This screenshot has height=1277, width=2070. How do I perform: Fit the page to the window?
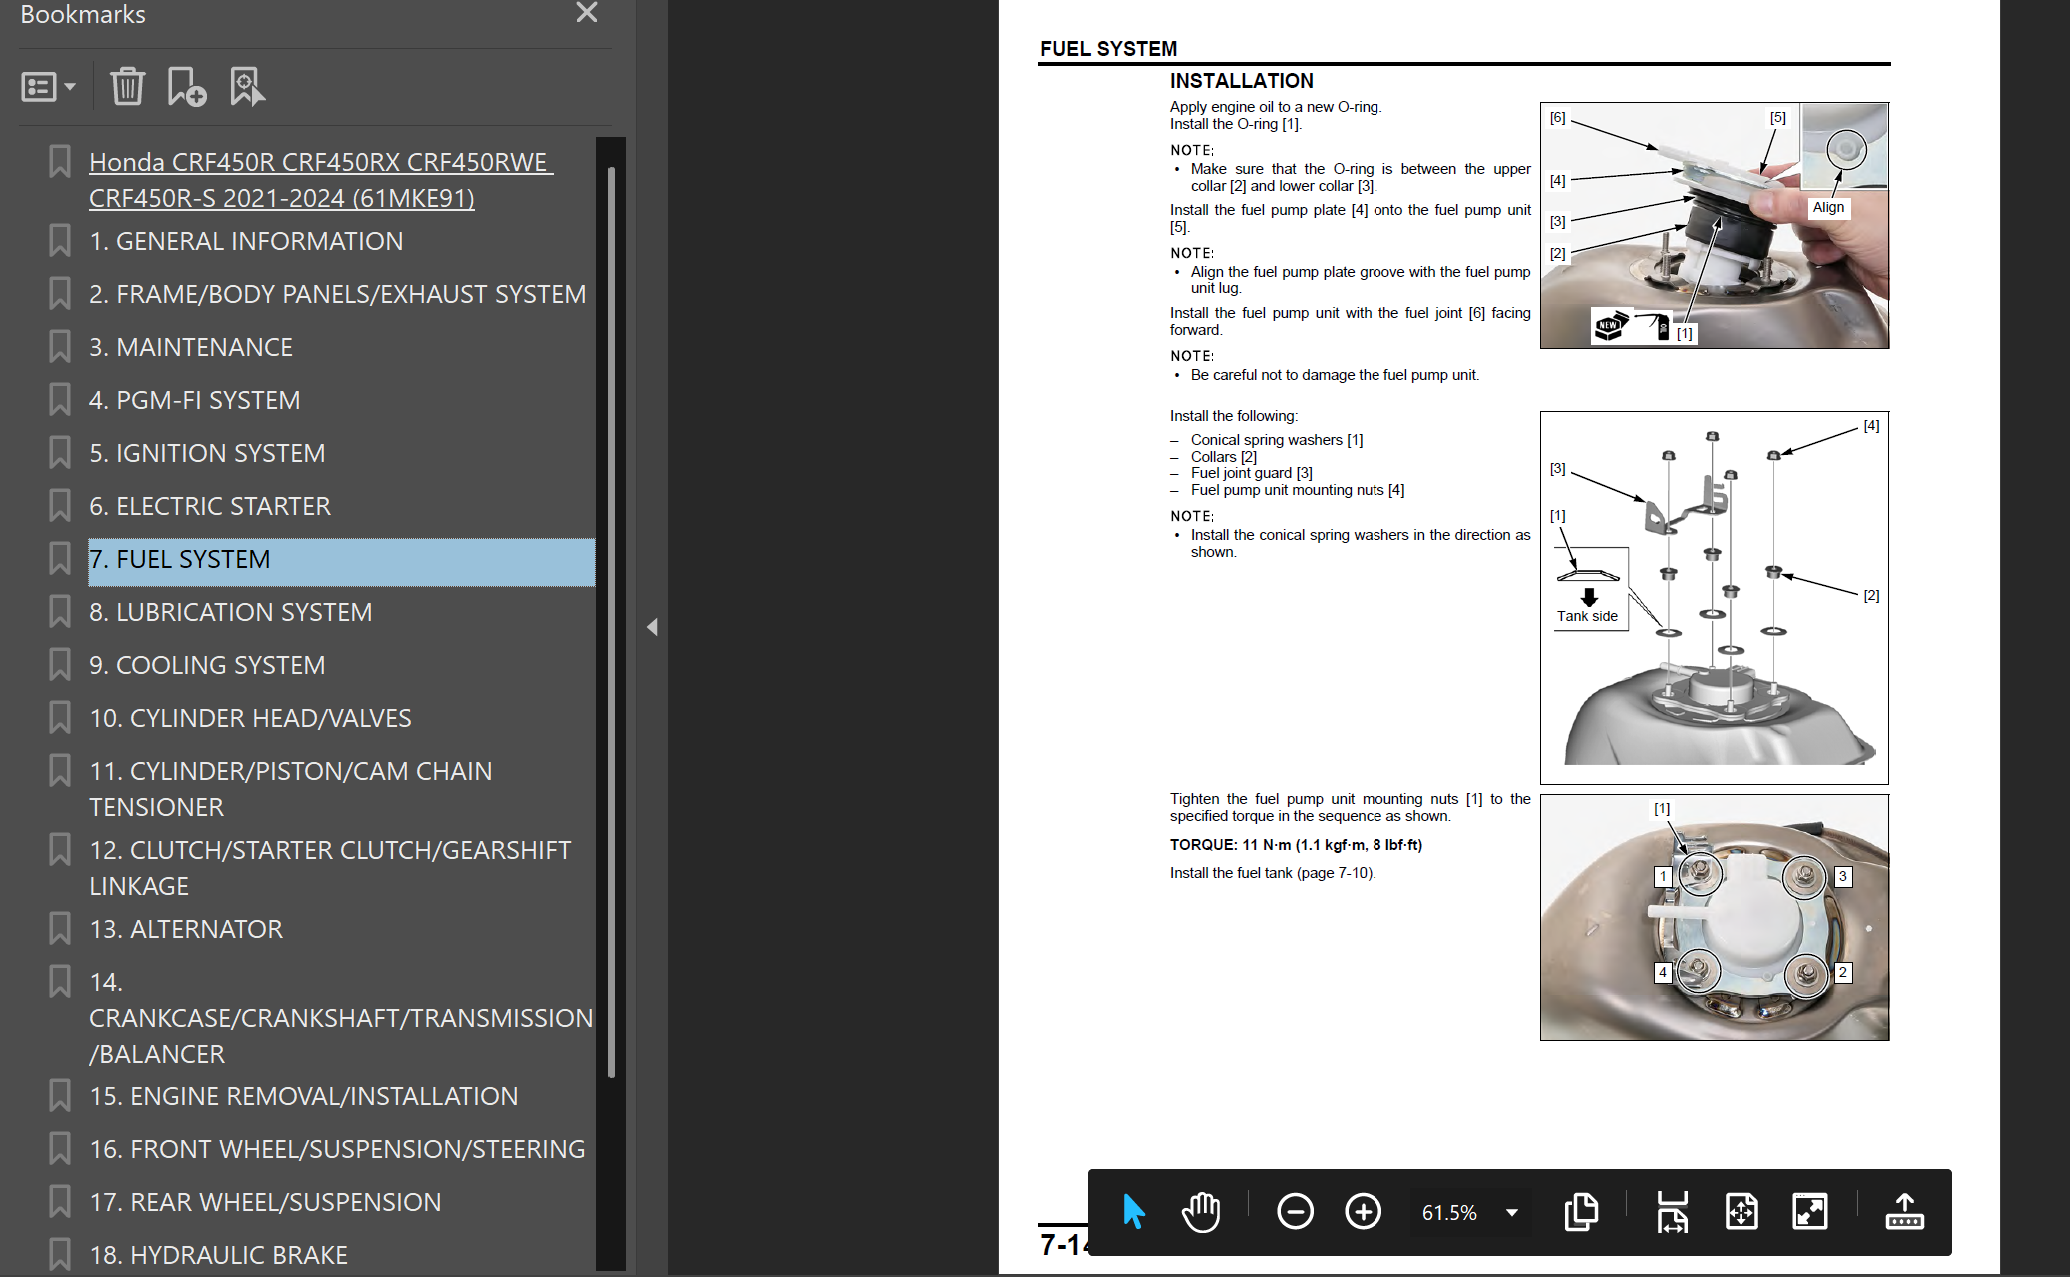(x=1741, y=1212)
